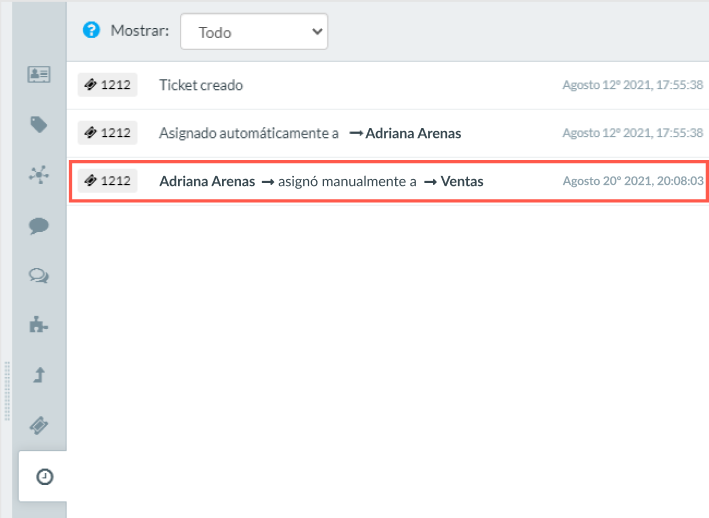Select the clock history tab icon
The width and height of the screenshot is (709, 518).
(44, 477)
